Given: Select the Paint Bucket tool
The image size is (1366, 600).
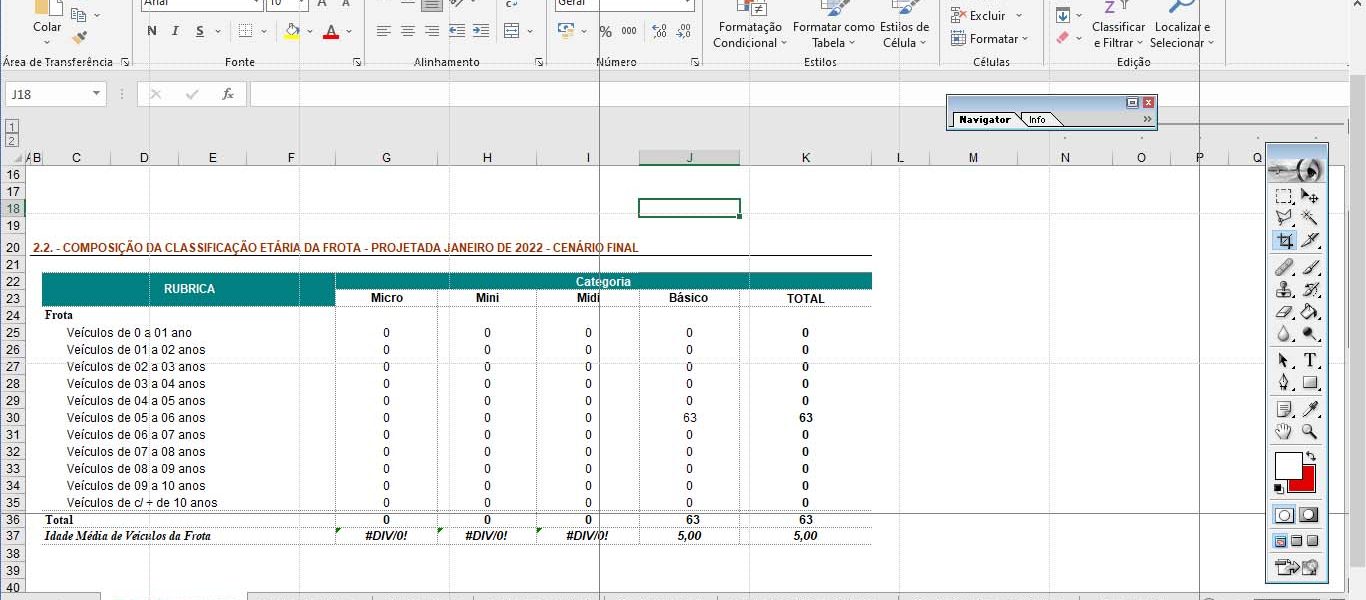Looking at the screenshot, I should (x=1310, y=313).
